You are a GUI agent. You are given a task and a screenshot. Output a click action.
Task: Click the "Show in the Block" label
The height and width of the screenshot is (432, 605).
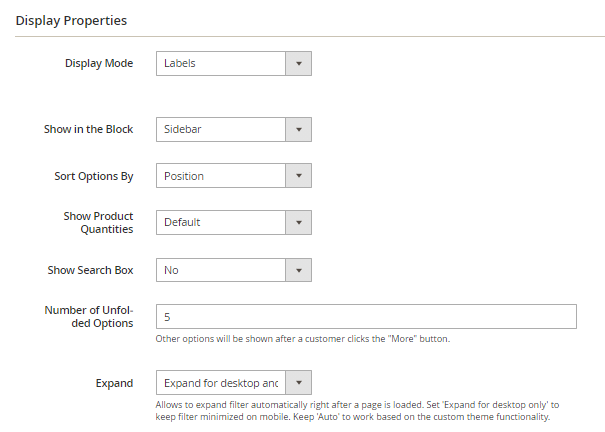tap(88, 129)
